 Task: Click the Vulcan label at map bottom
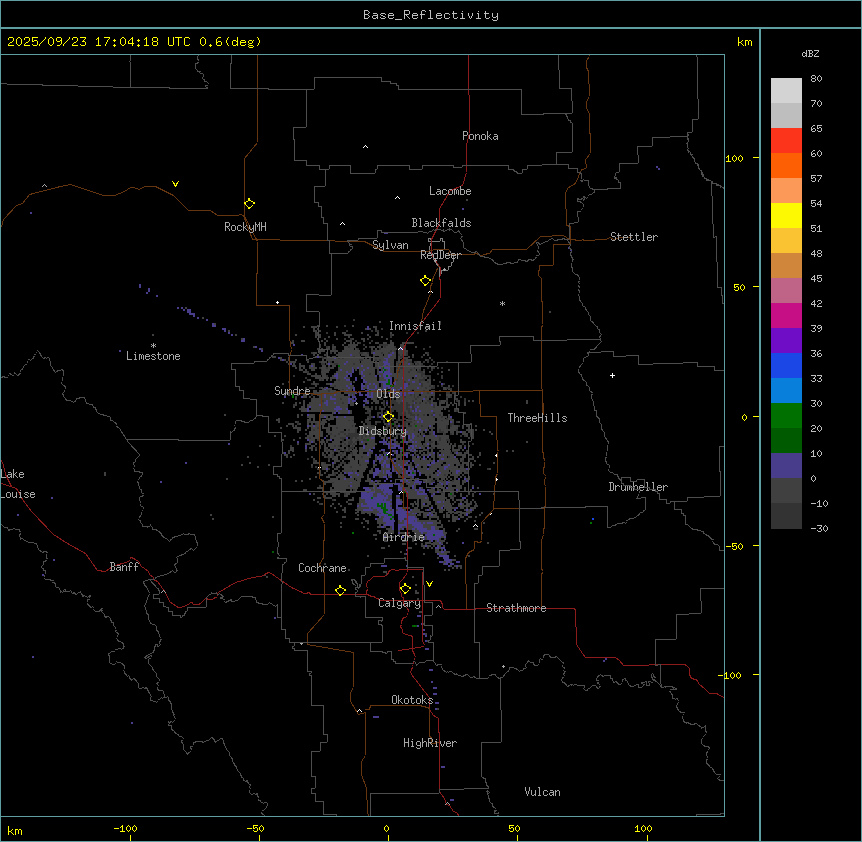542,792
